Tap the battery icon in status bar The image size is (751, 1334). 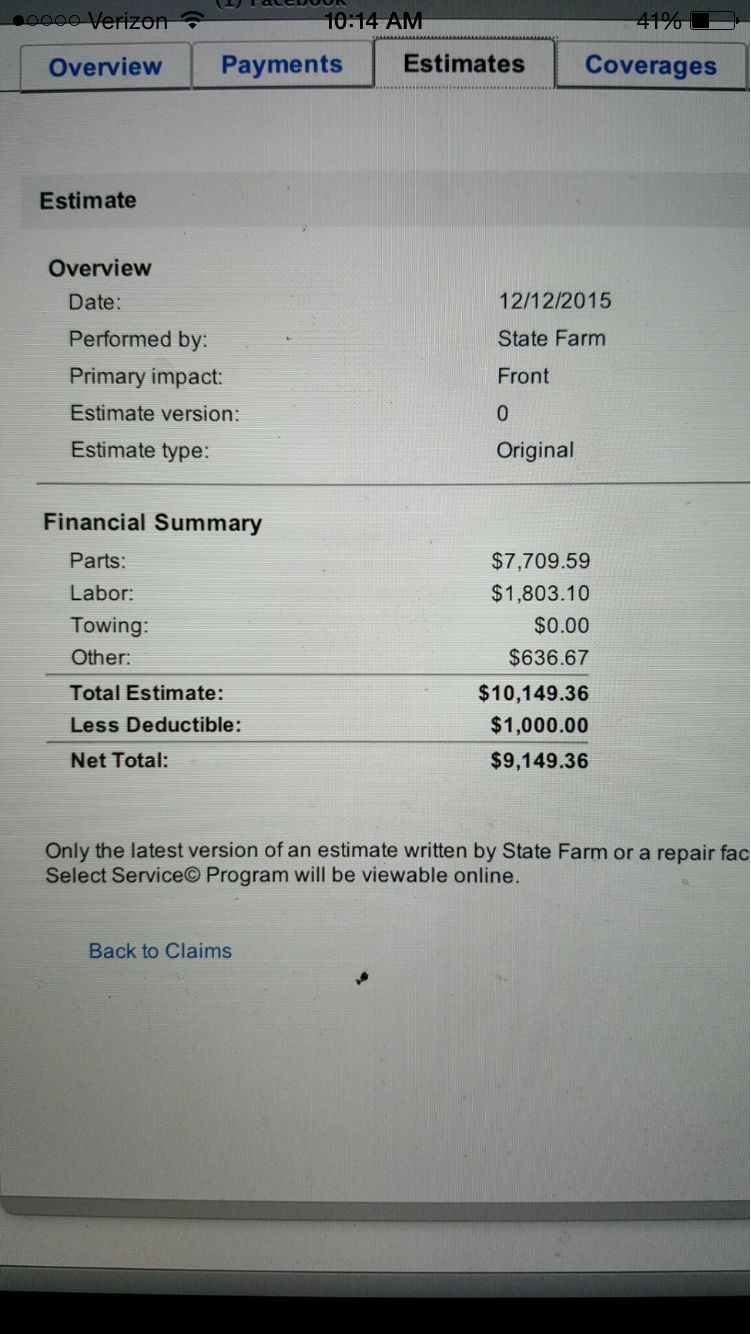tap(714, 20)
